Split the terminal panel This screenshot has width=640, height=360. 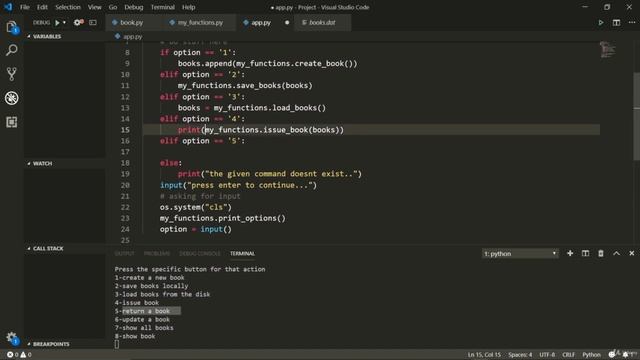coord(585,253)
